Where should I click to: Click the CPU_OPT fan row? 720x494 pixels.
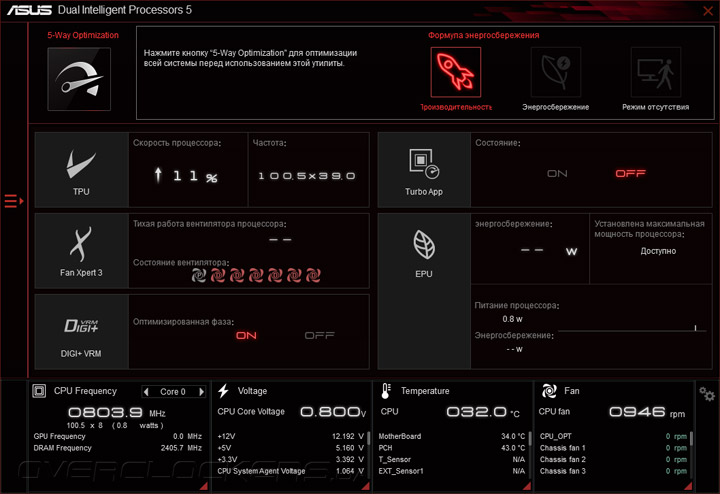point(613,436)
